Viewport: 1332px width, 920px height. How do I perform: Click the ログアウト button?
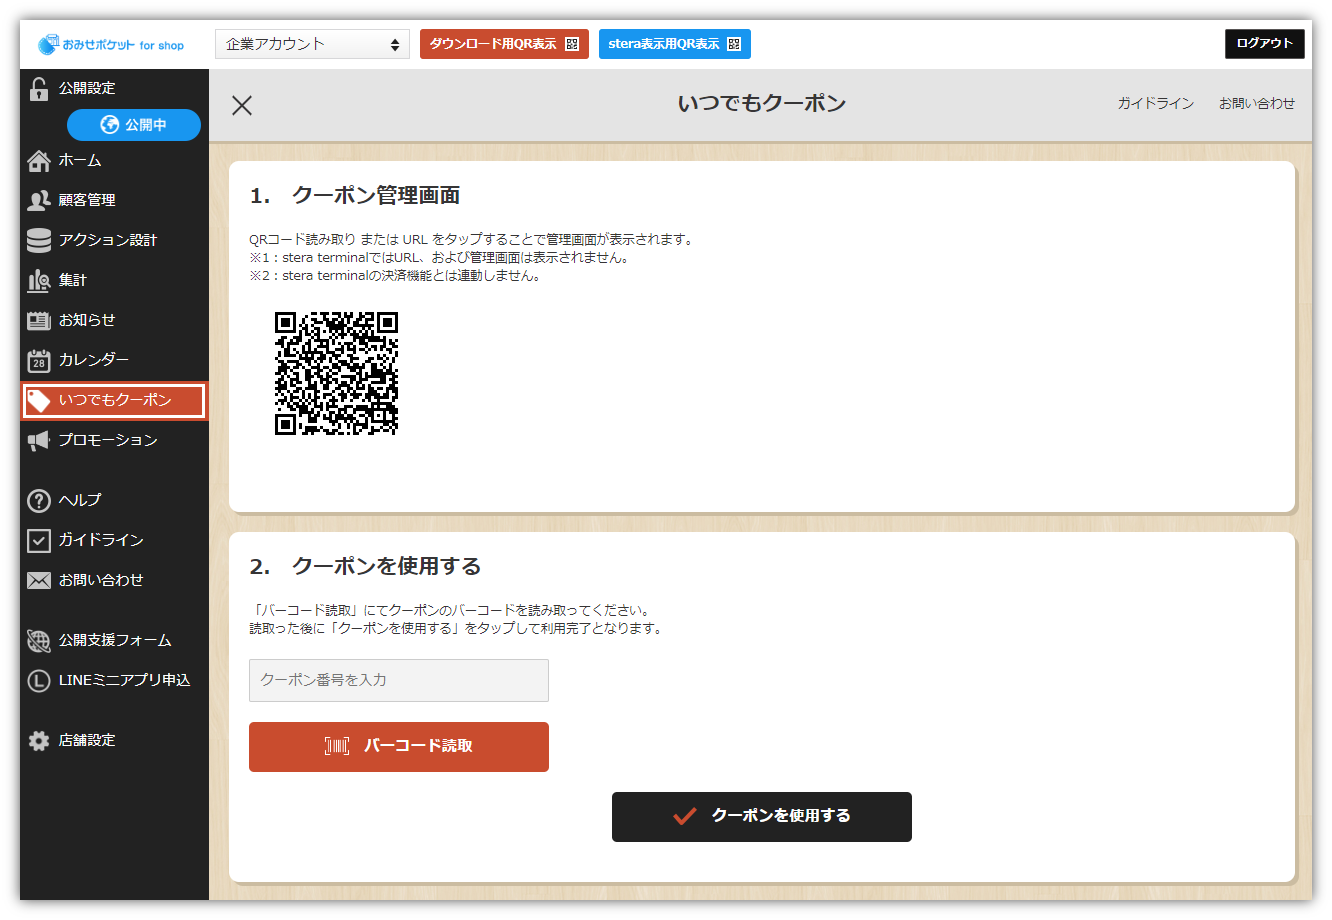click(x=1264, y=43)
